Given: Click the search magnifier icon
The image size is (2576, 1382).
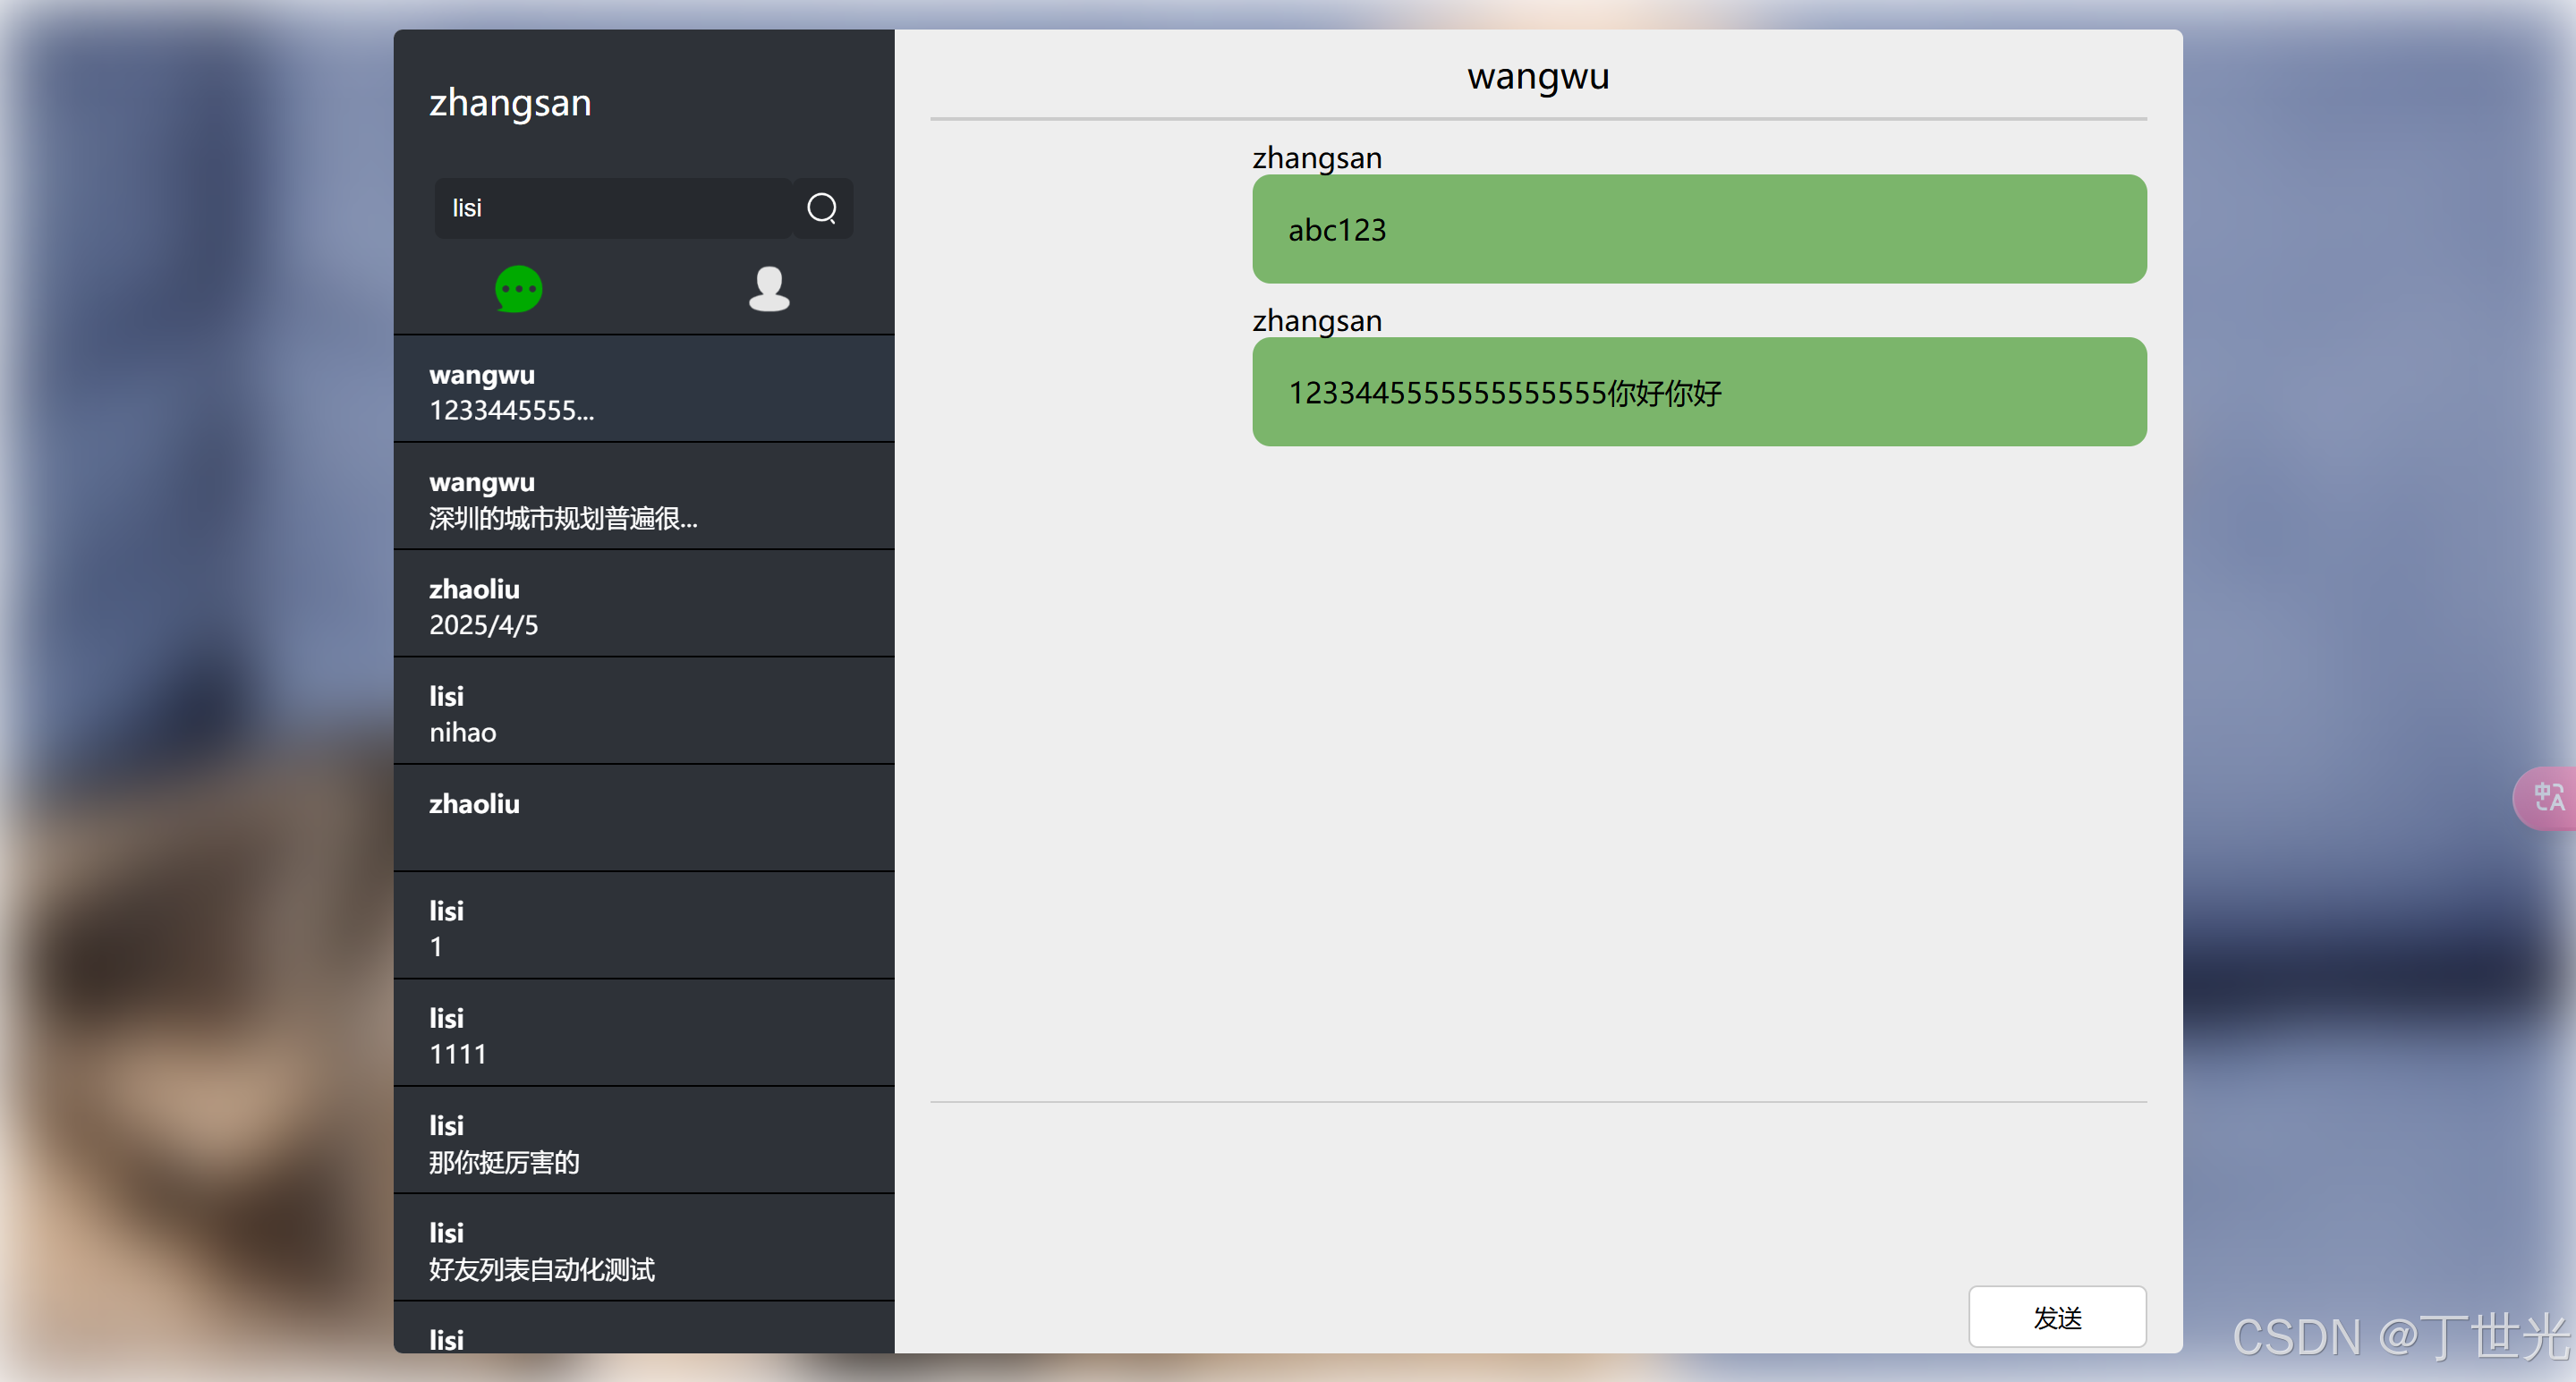Looking at the screenshot, I should tap(821, 208).
